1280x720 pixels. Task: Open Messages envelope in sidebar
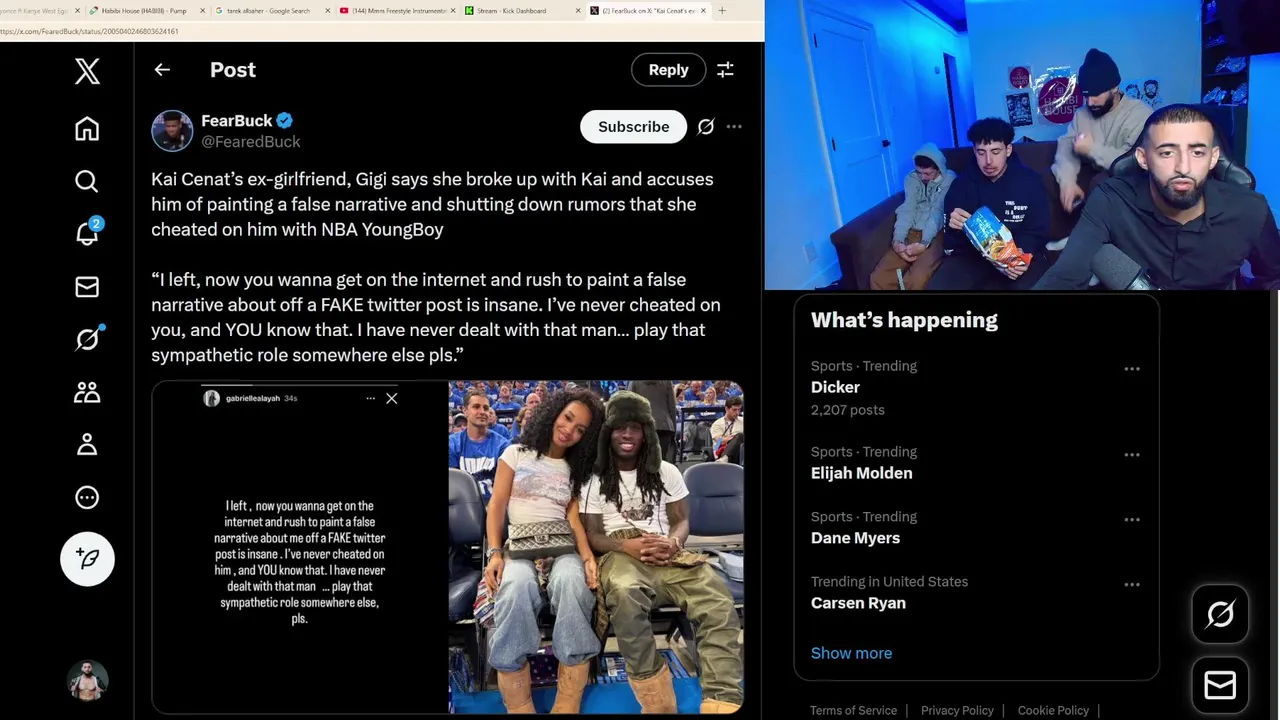point(87,287)
